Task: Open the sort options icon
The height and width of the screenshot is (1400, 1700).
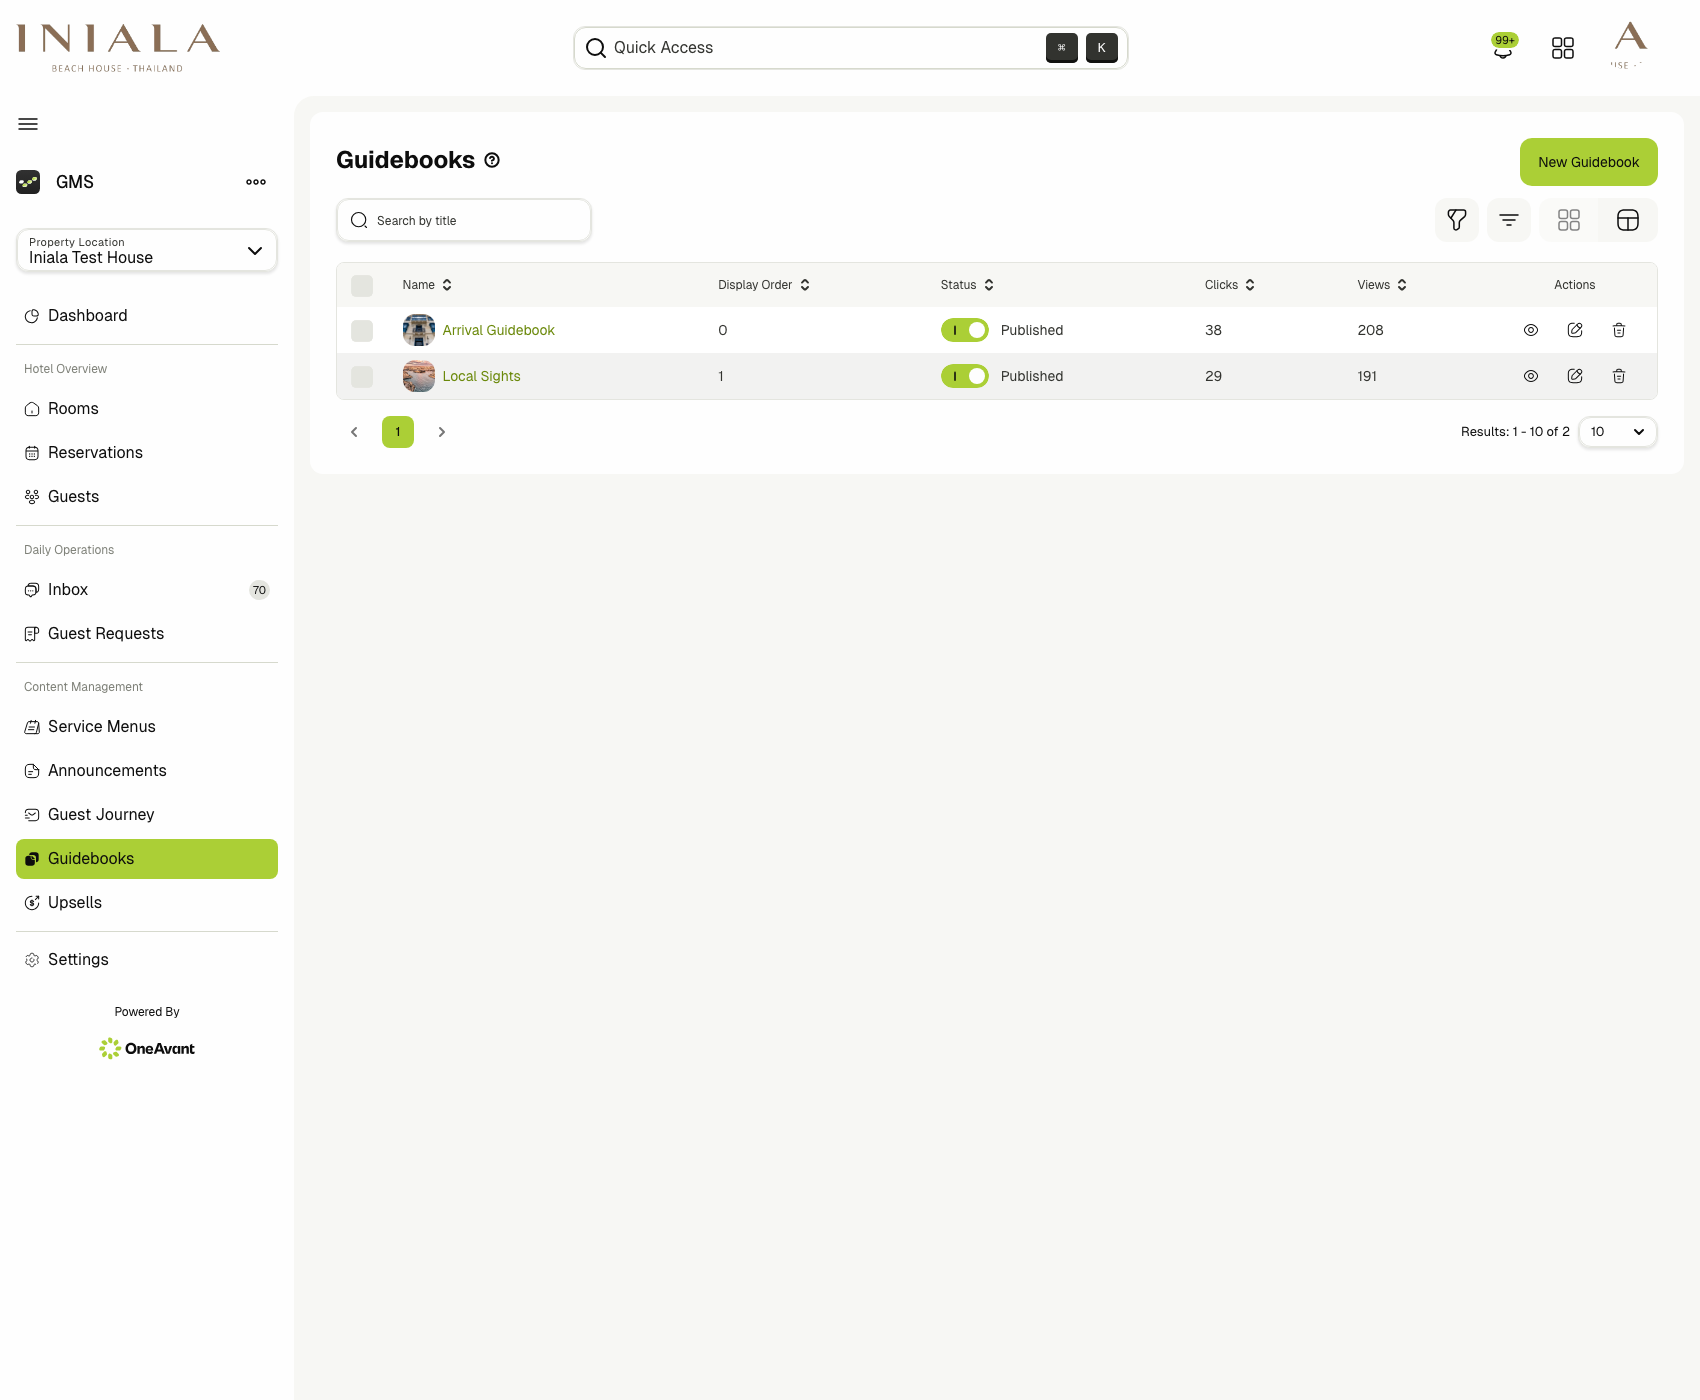Action: point(1508,220)
